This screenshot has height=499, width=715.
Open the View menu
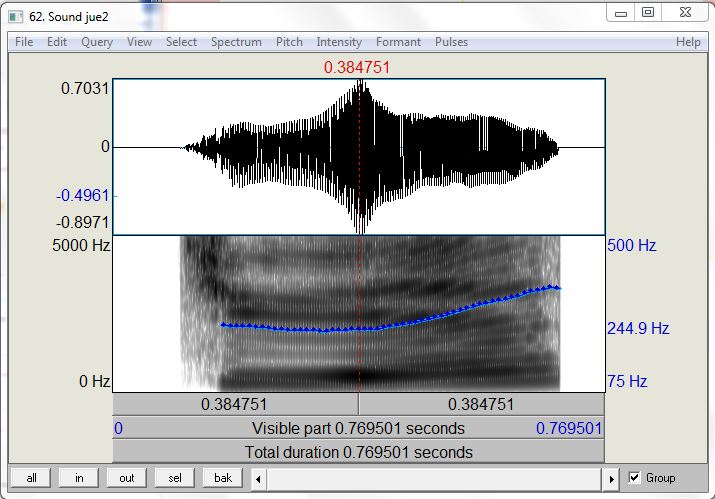click(139, 42)
